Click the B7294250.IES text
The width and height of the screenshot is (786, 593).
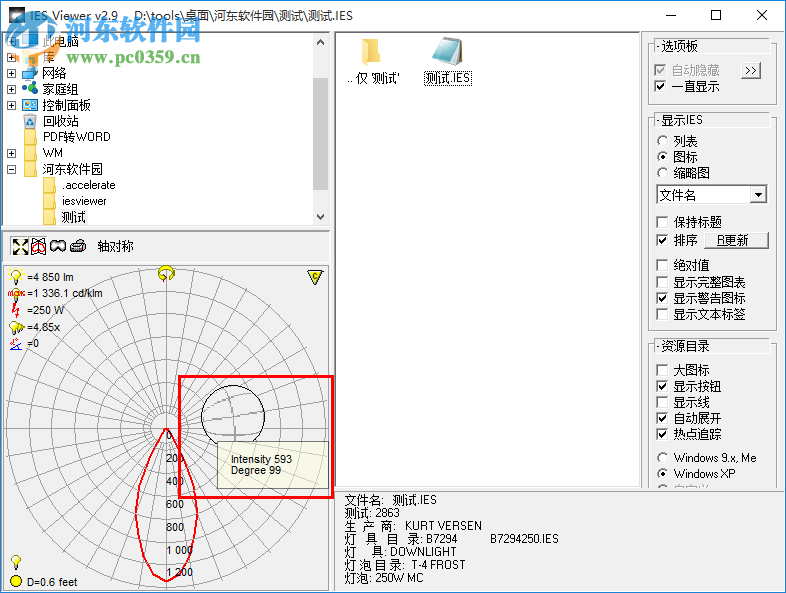(524, 539)
